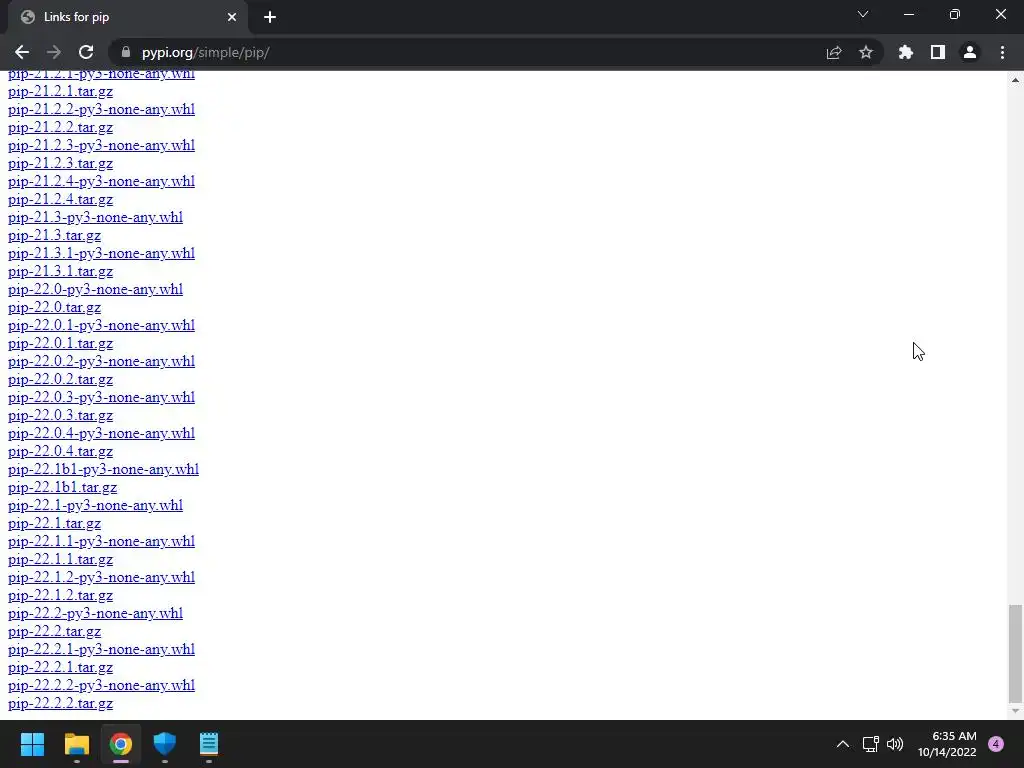Viewport: 1024px width, 768px height.
Task: Launch File Explorer from taskbar
Action: (76, 744)
